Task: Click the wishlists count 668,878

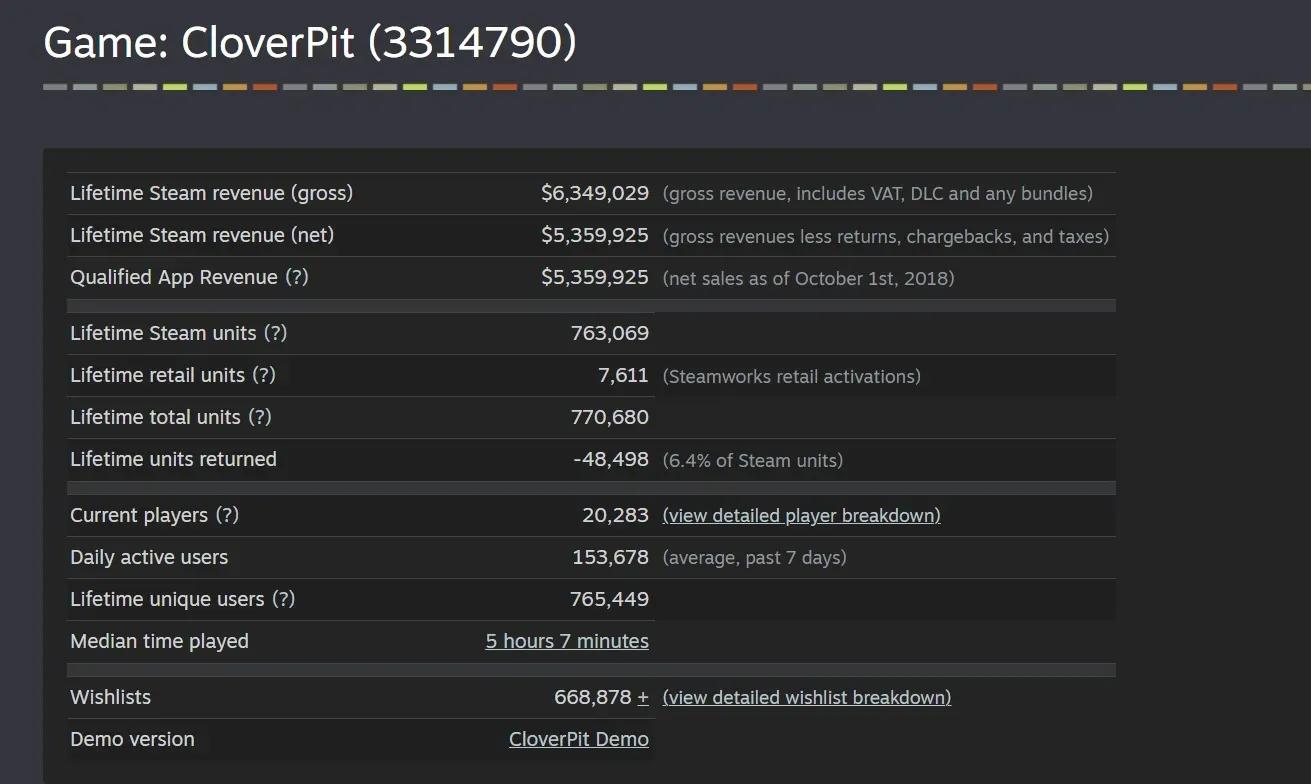Action: [592, 697]
